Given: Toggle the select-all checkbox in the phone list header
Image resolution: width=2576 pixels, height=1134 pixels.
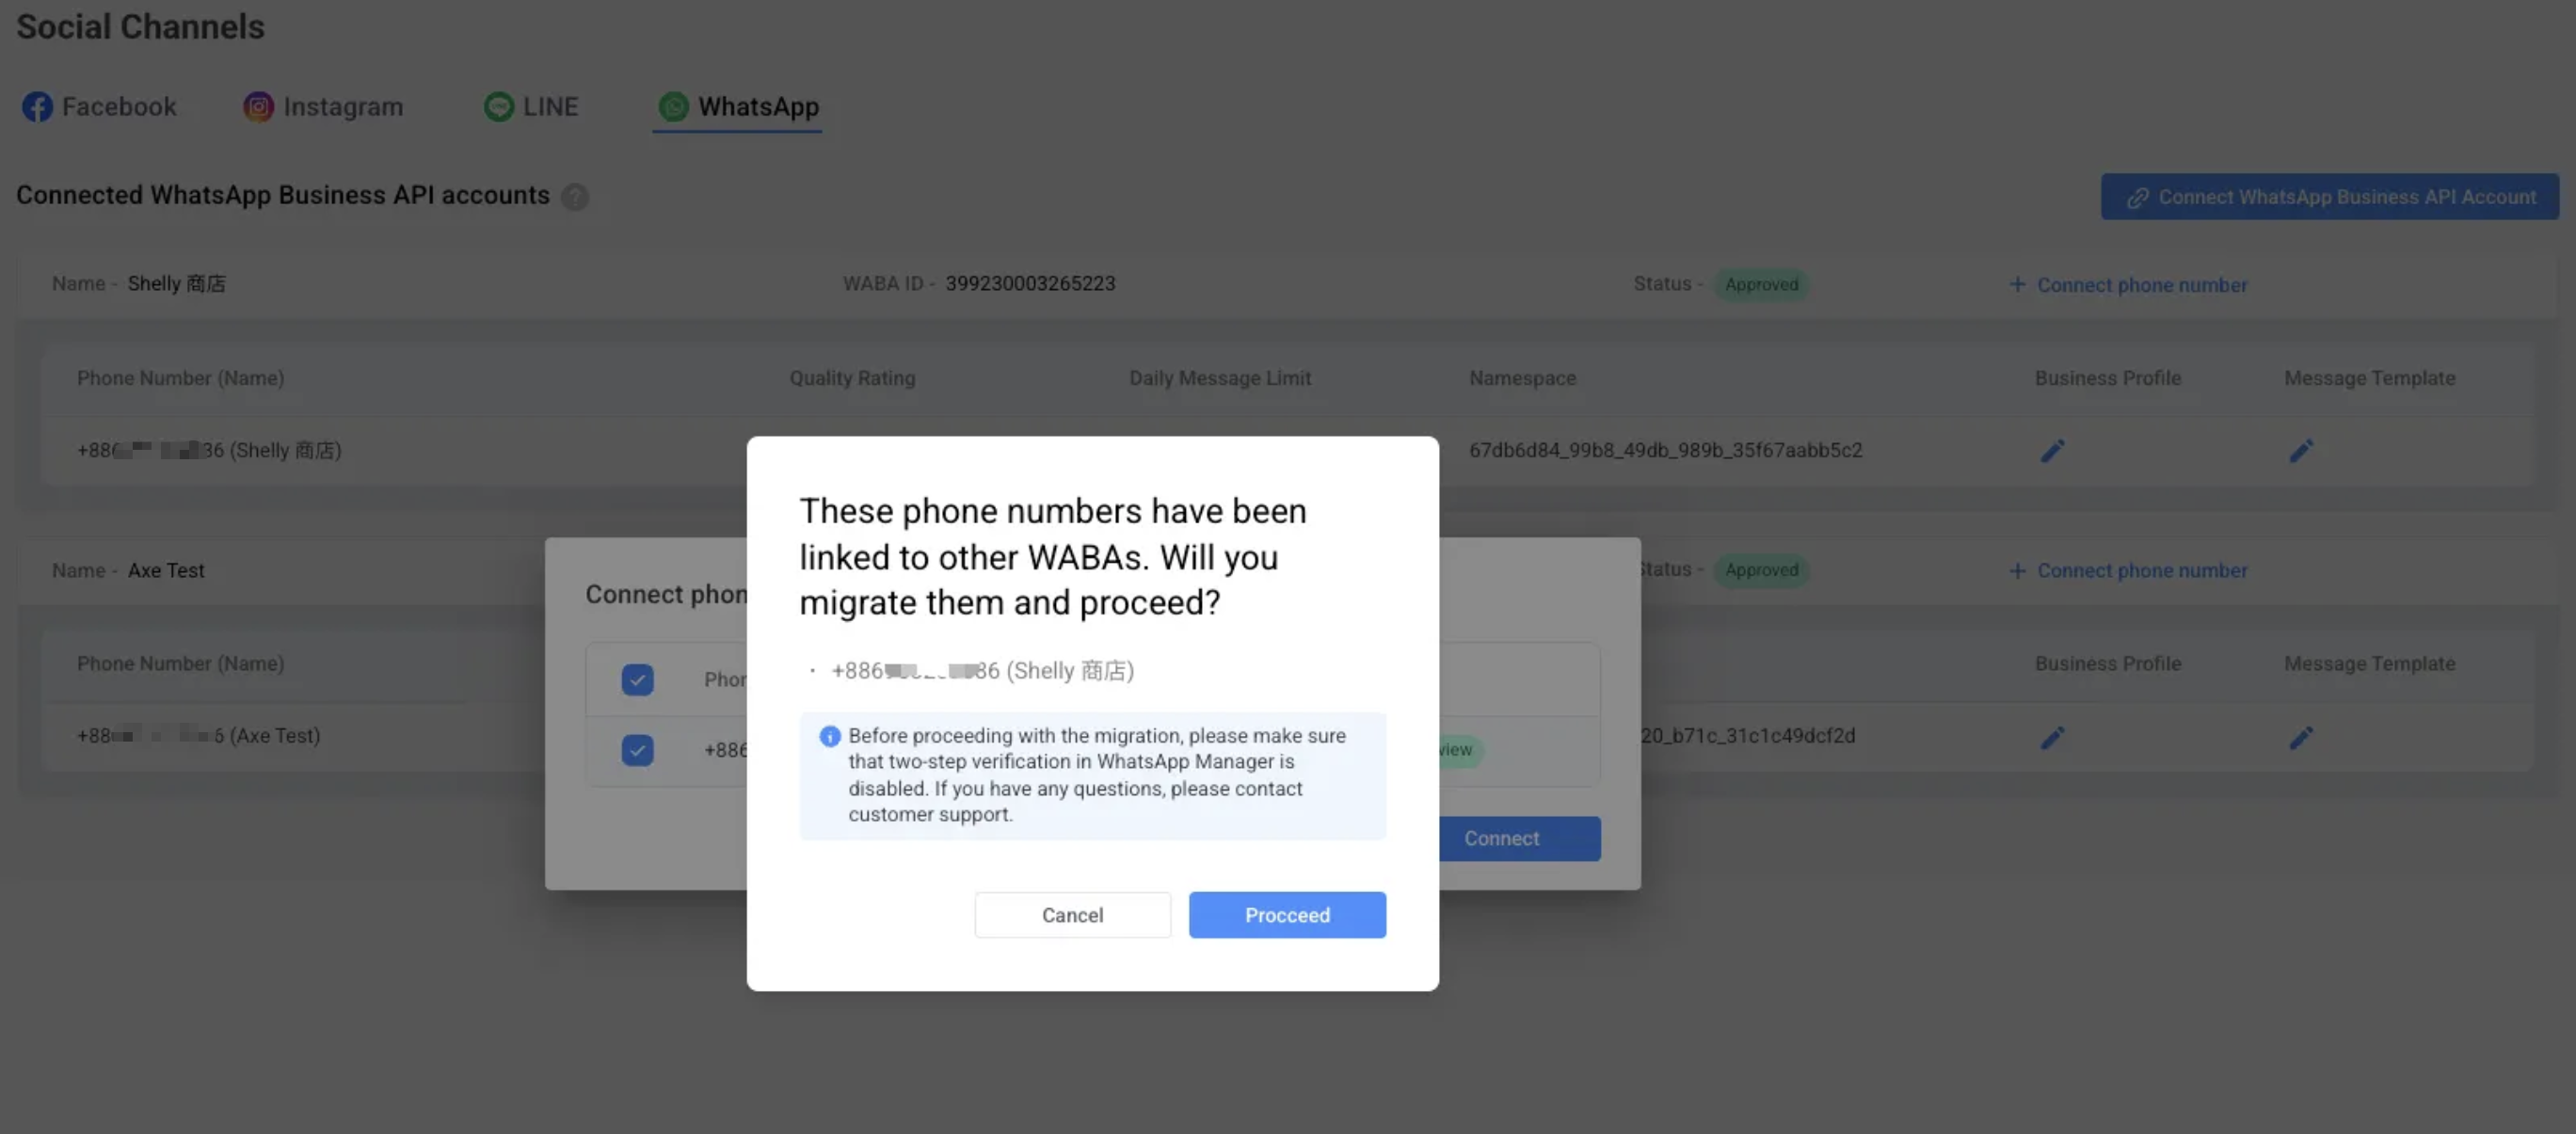Looking at the screenshot, I should pyautogui.click(x=637, y=680).
